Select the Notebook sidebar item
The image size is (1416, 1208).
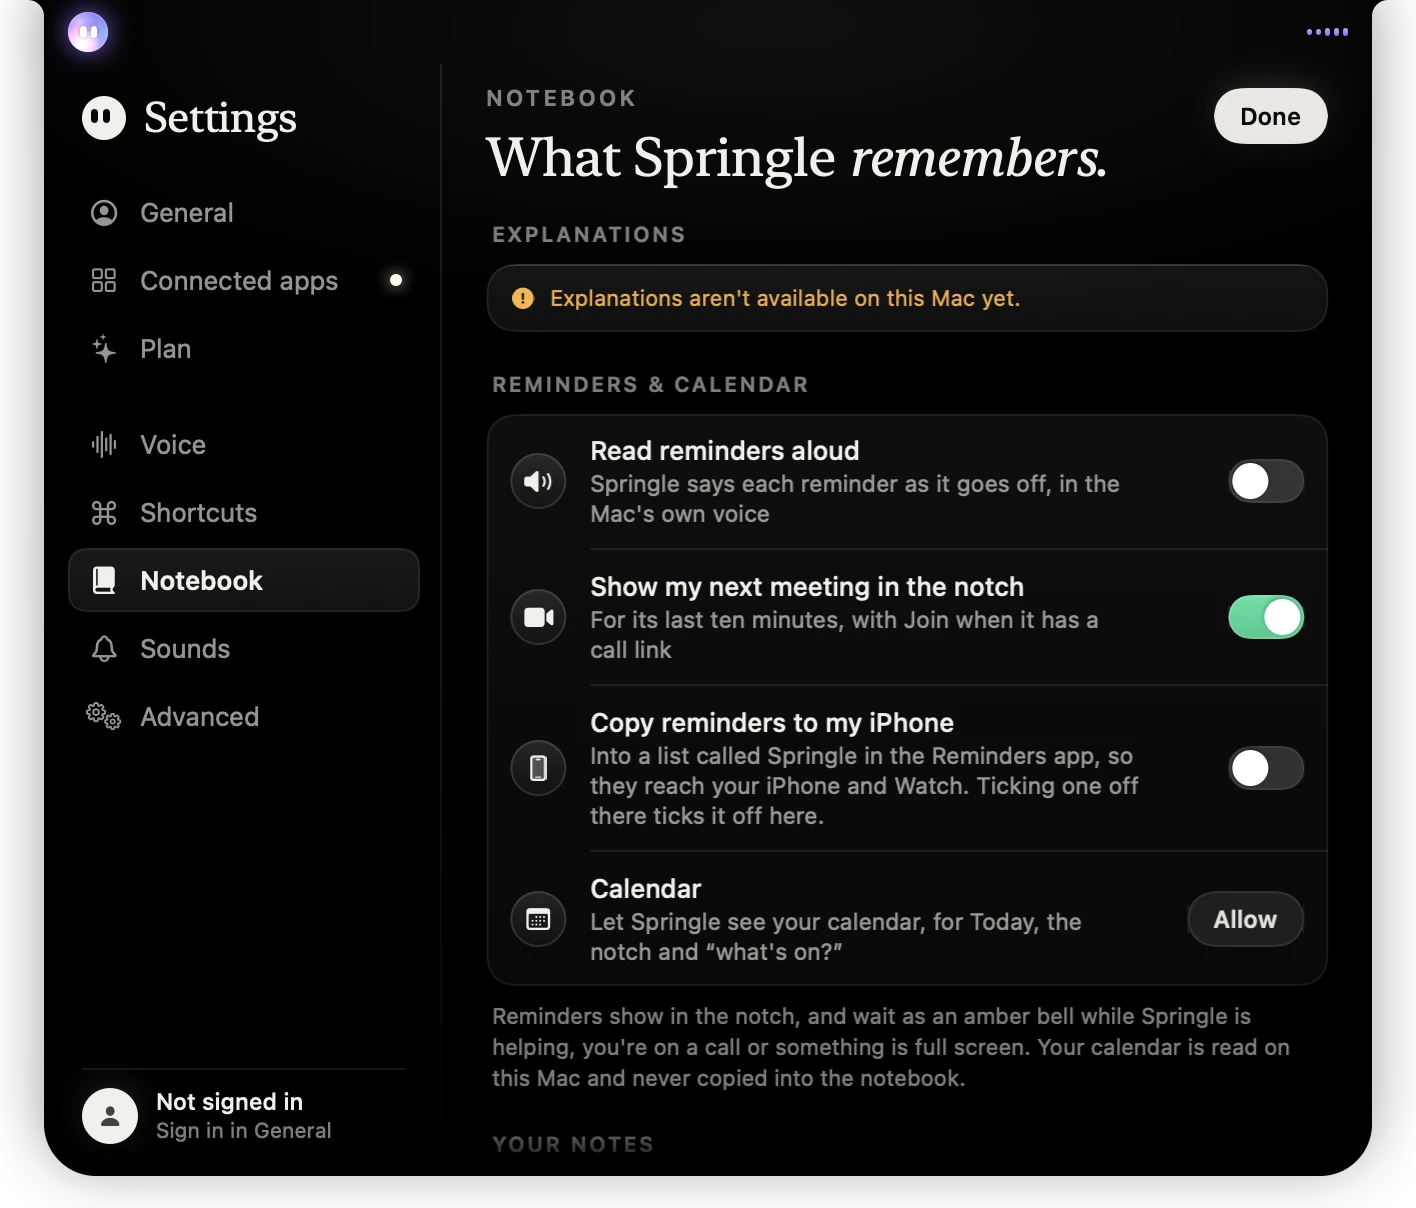pyautogui.click(x=244, y=581)
